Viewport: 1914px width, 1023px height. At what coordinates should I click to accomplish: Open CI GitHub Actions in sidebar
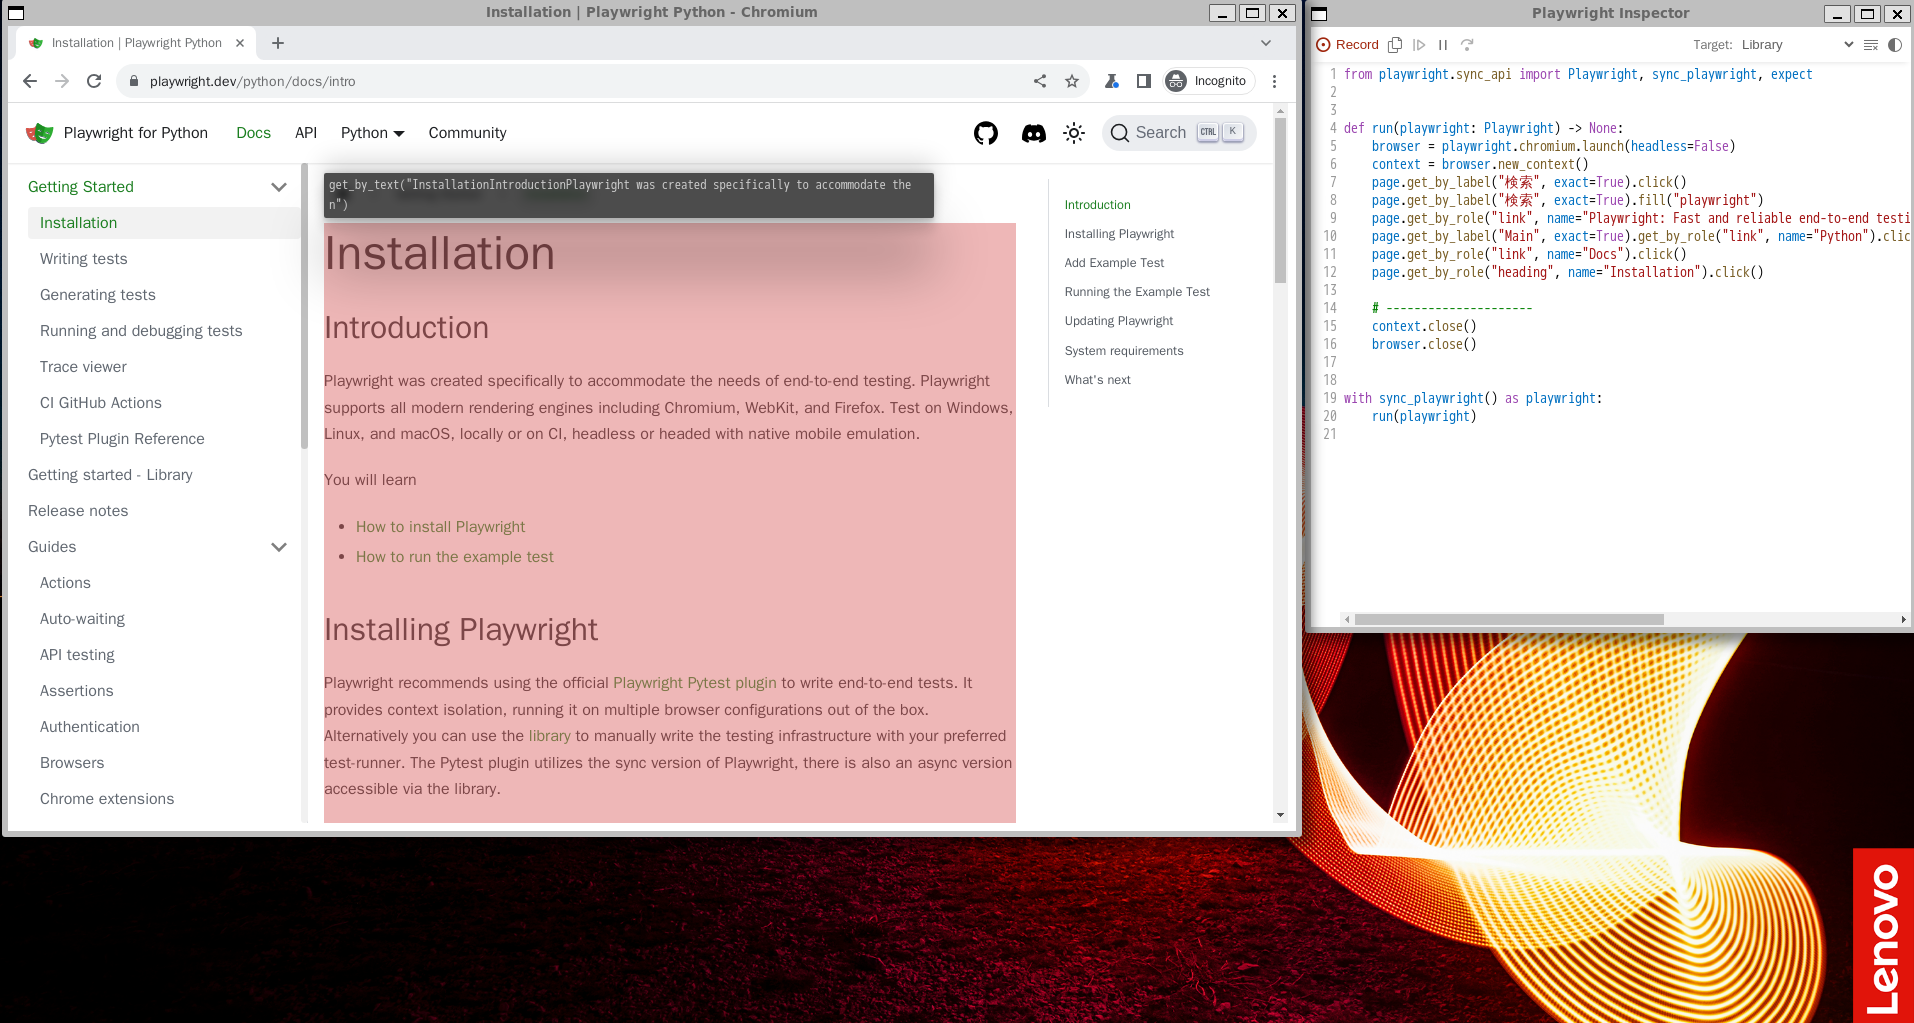[x=164, y=403]
